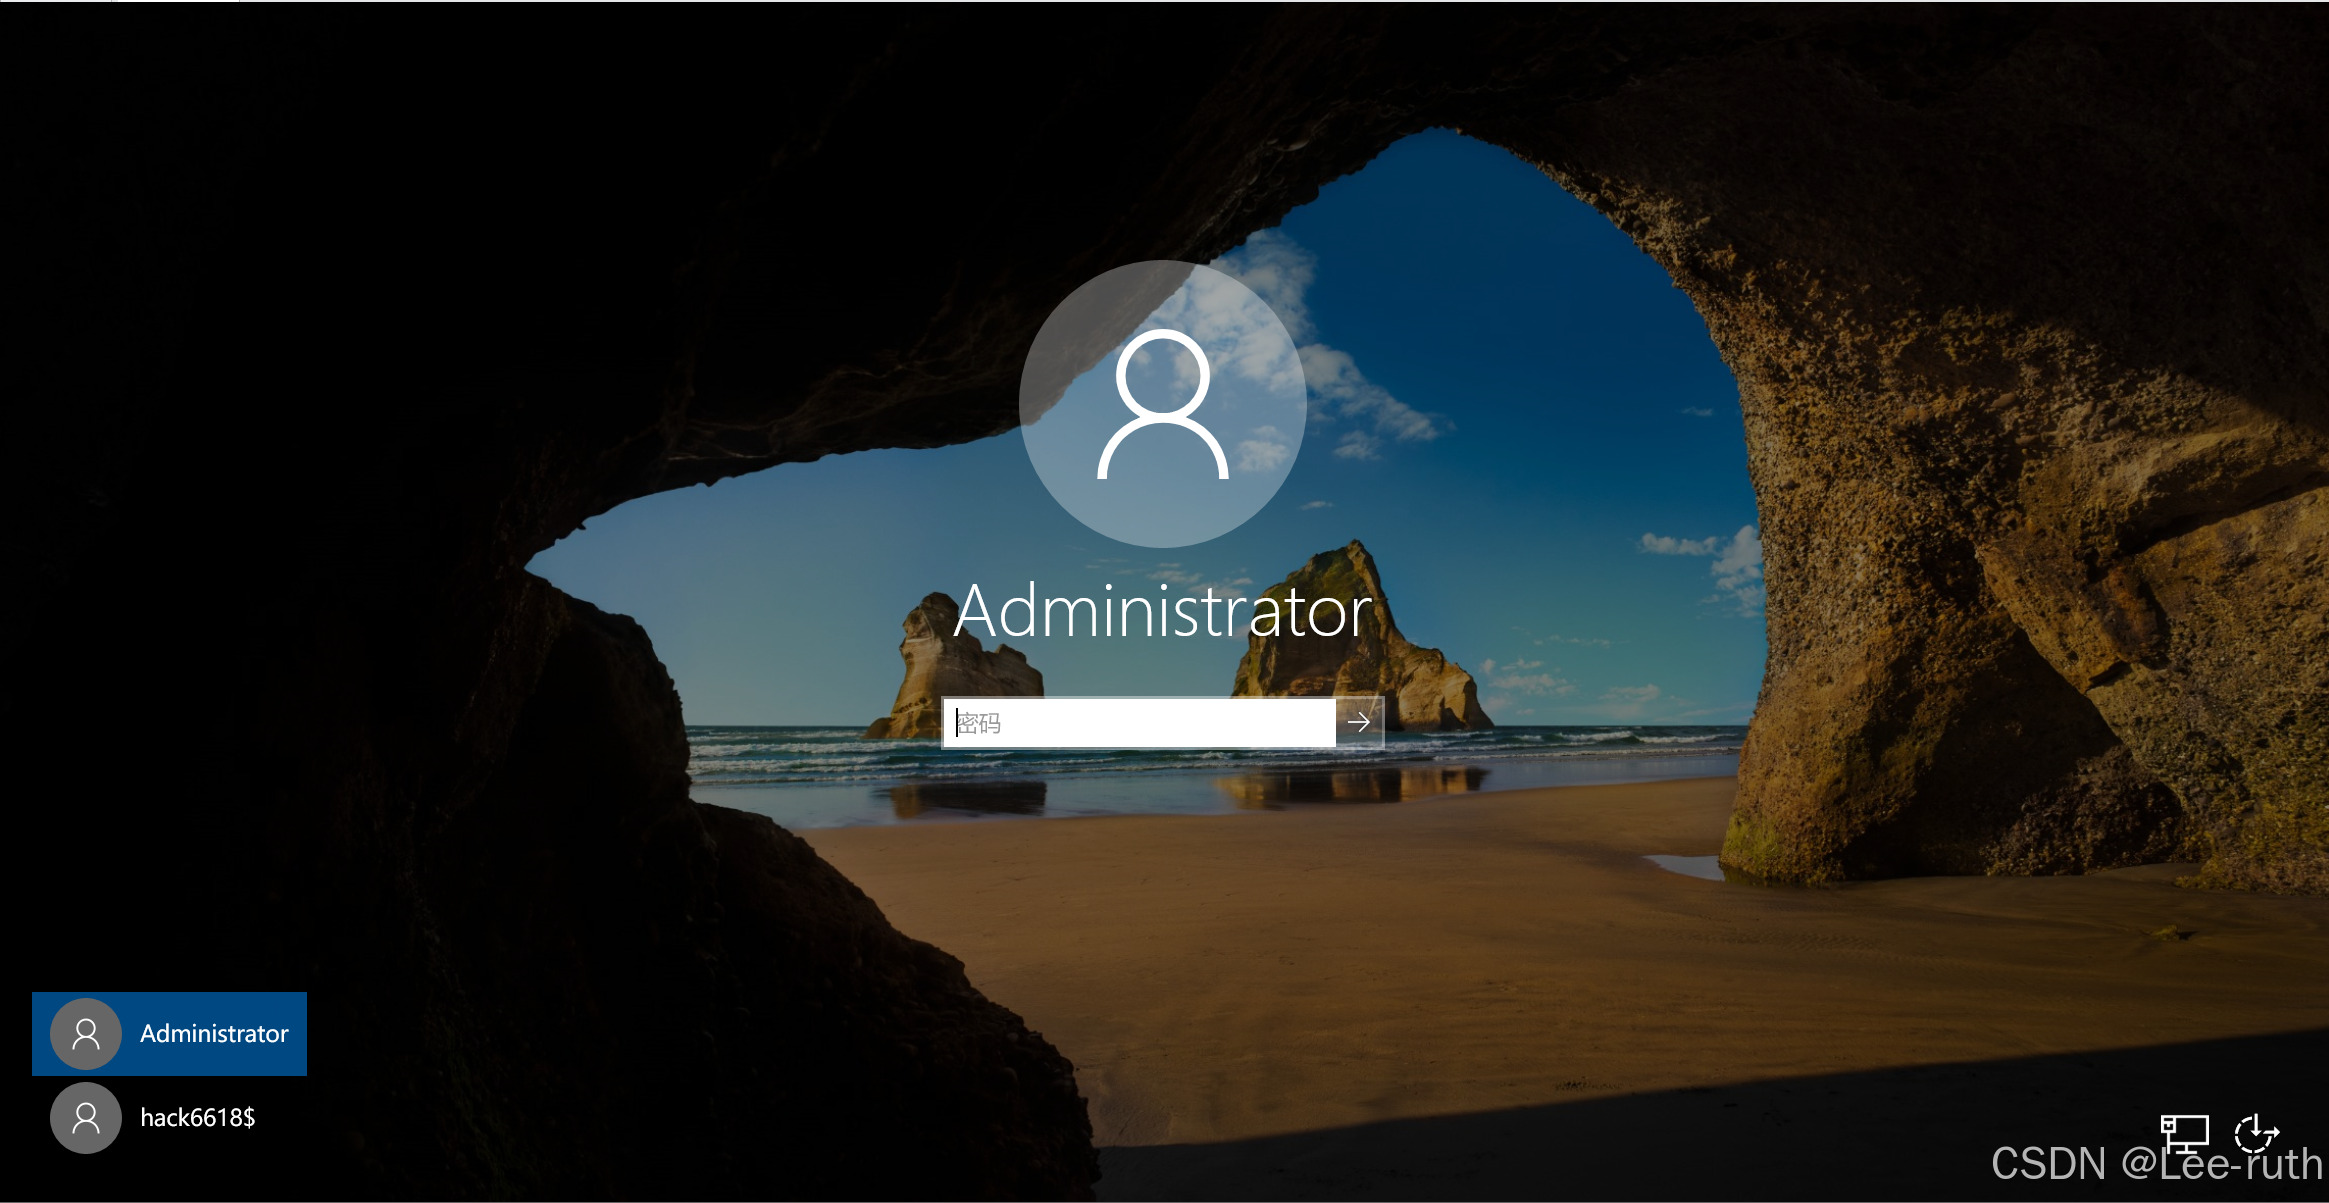The width and height of the screenshot is (2329, 1203).
Task: Click the large Administrator username heading
Action: pos(1163,612)
